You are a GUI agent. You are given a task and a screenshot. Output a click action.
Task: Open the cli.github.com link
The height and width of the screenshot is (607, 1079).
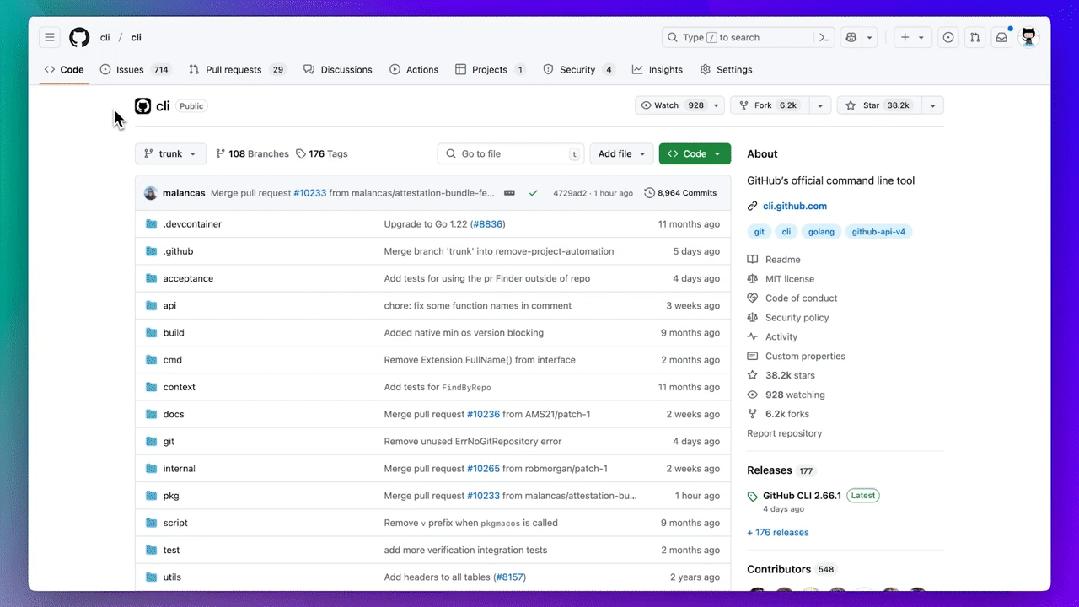(795, 206)
